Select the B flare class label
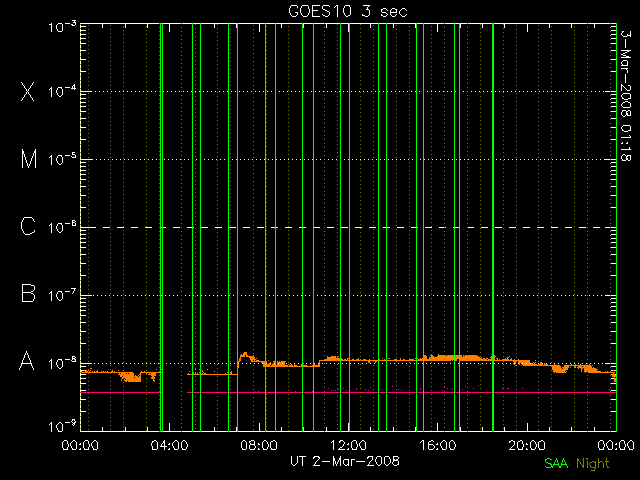 28,293
